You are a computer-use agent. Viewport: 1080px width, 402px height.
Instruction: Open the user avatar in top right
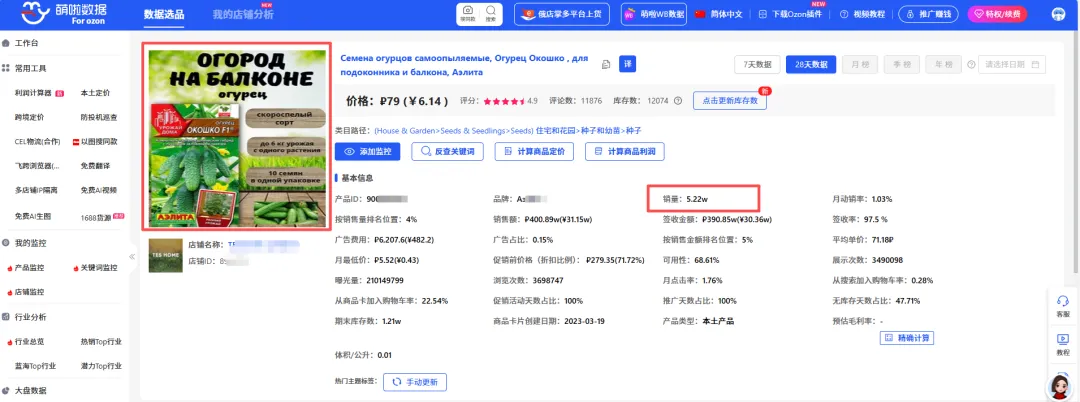click(x=1059, y=14)
